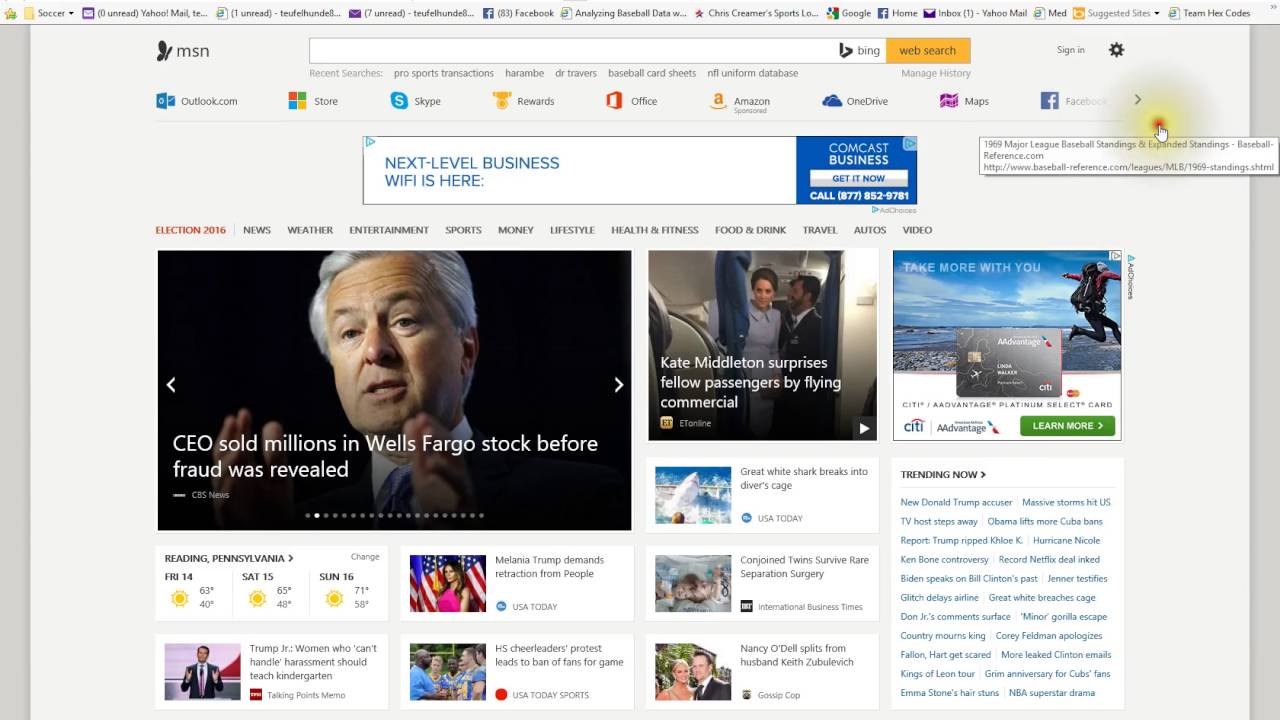Open the Wells Fargo CEO headline
Viewport: 1280px width, 720px height.
pos(385,456)
